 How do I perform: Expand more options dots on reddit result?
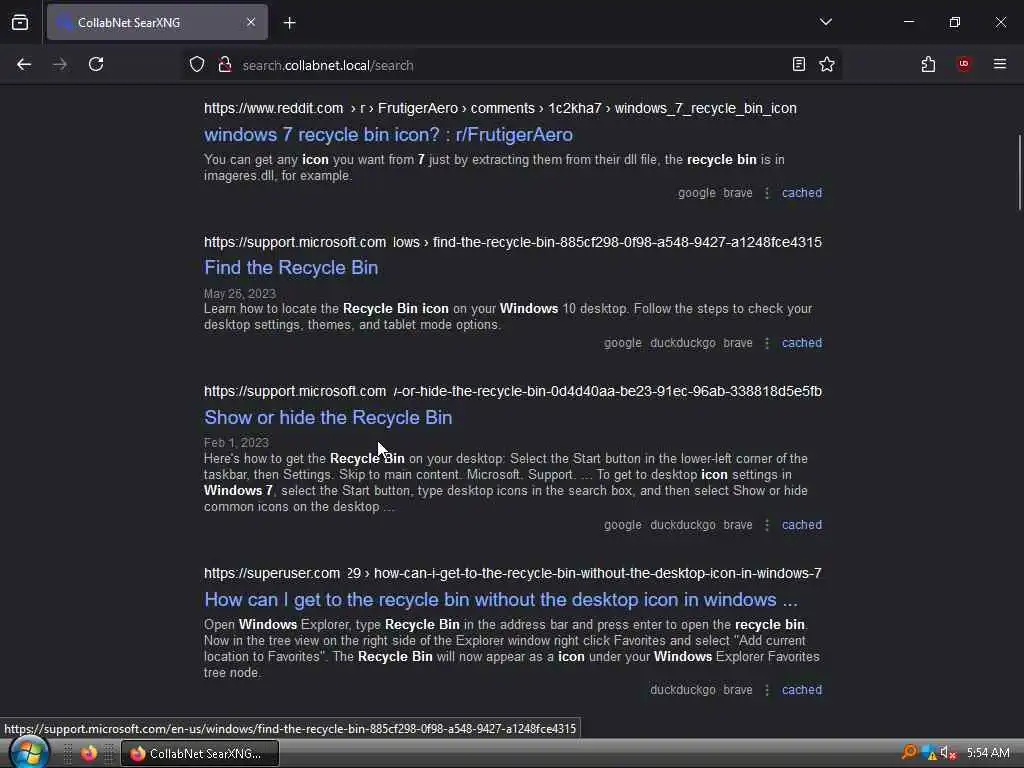(767, 193)
